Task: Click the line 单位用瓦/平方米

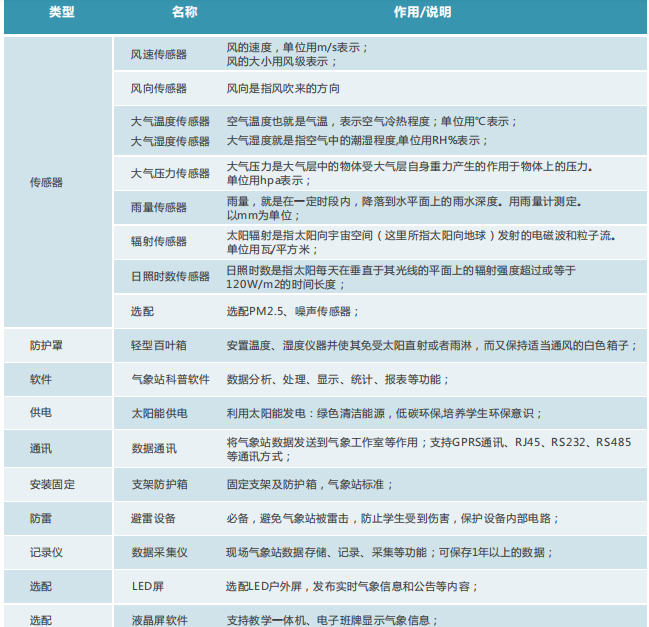Action: (272, 250)
